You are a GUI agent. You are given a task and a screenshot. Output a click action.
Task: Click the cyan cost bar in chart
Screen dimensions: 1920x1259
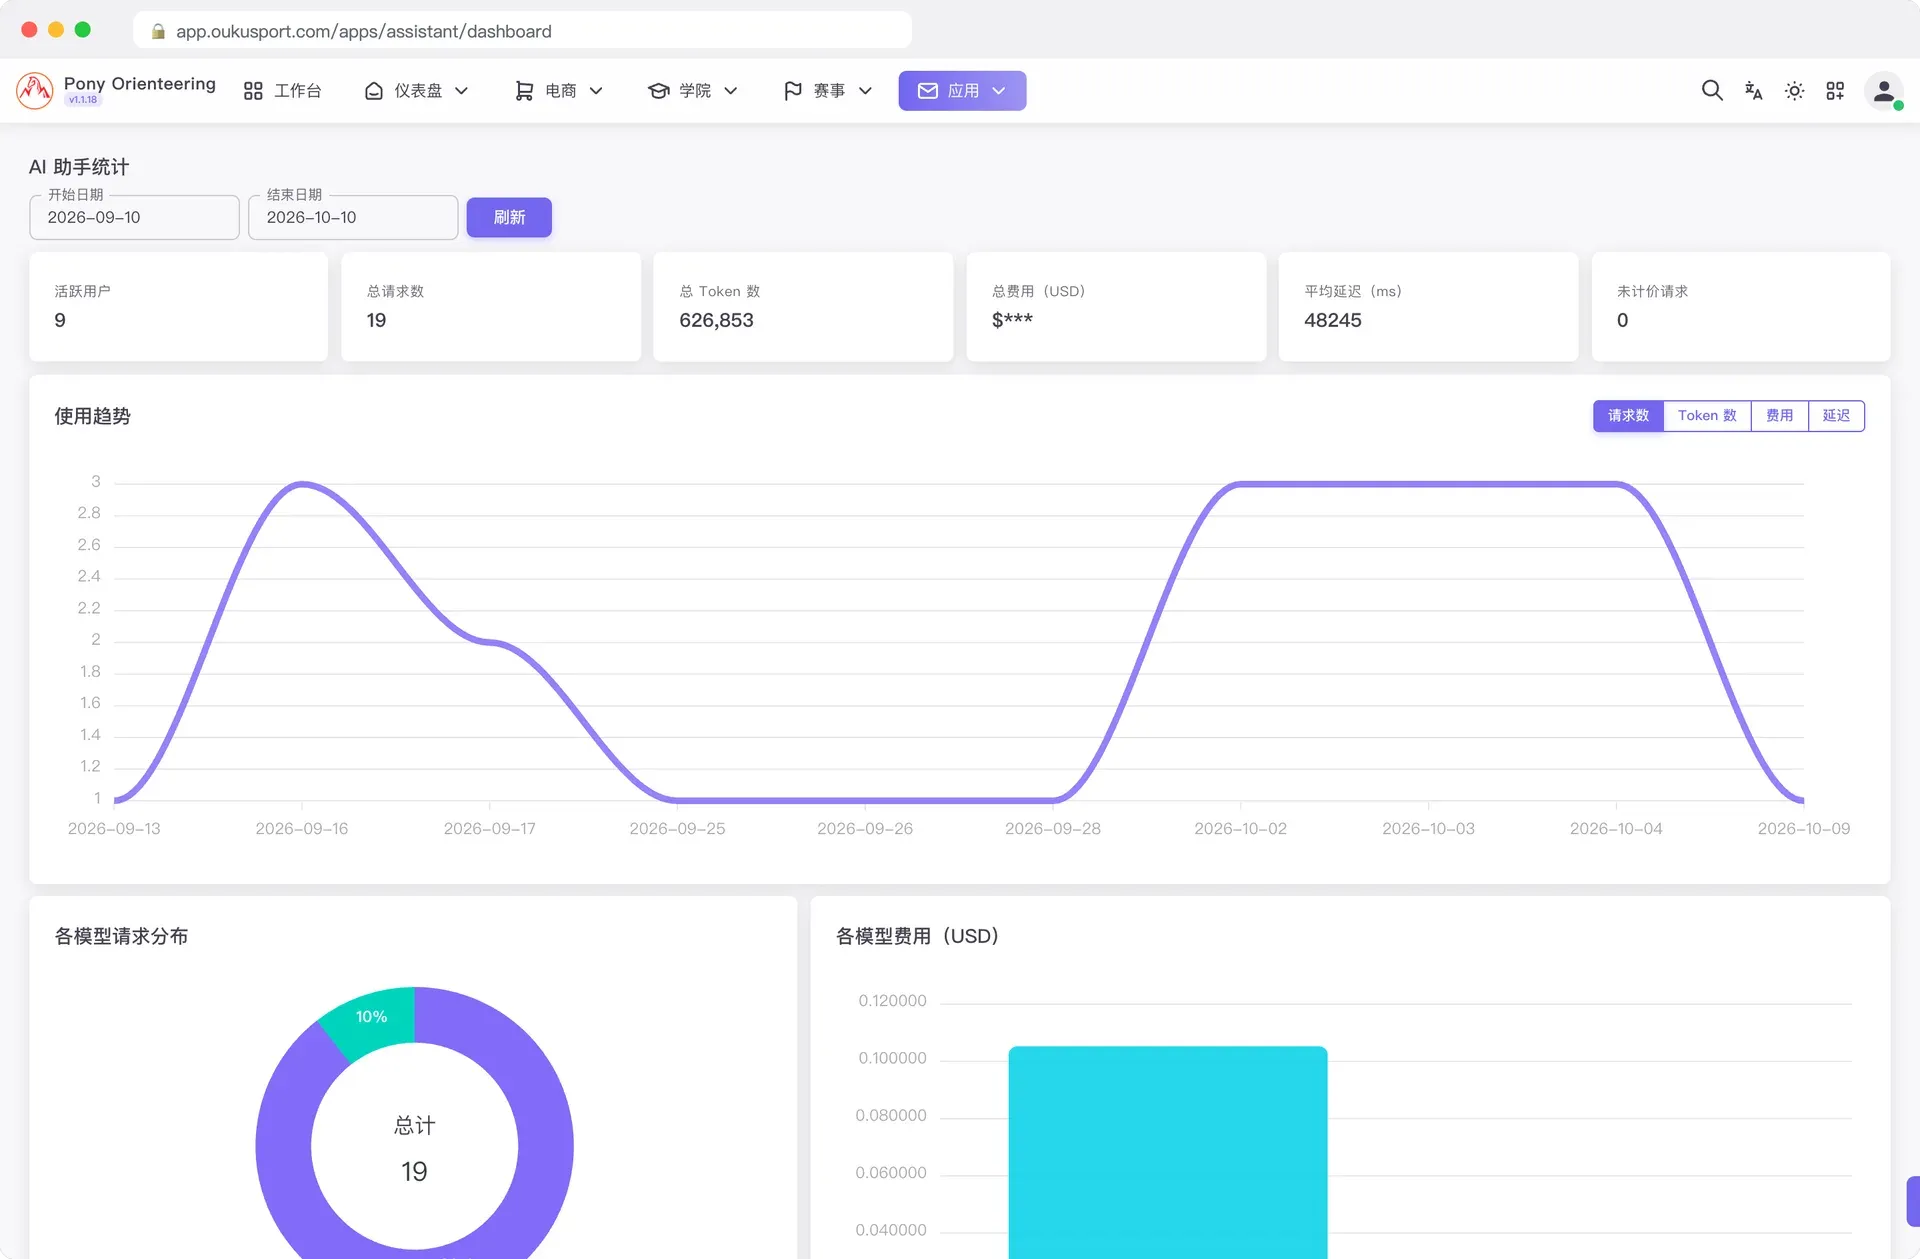(1168, 1152)
